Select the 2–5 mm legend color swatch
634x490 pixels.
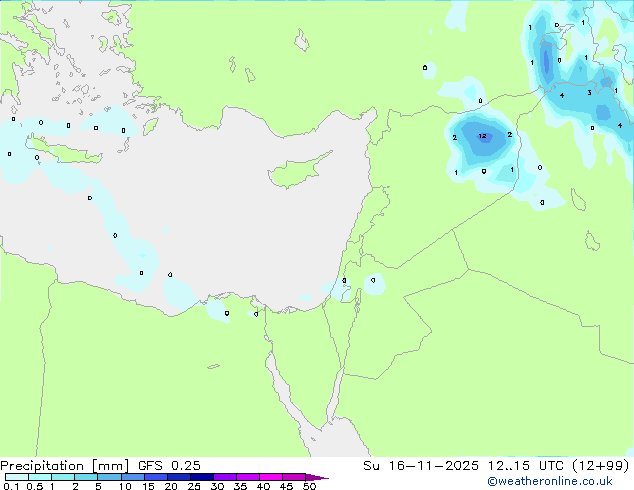[x=86, y=477]
